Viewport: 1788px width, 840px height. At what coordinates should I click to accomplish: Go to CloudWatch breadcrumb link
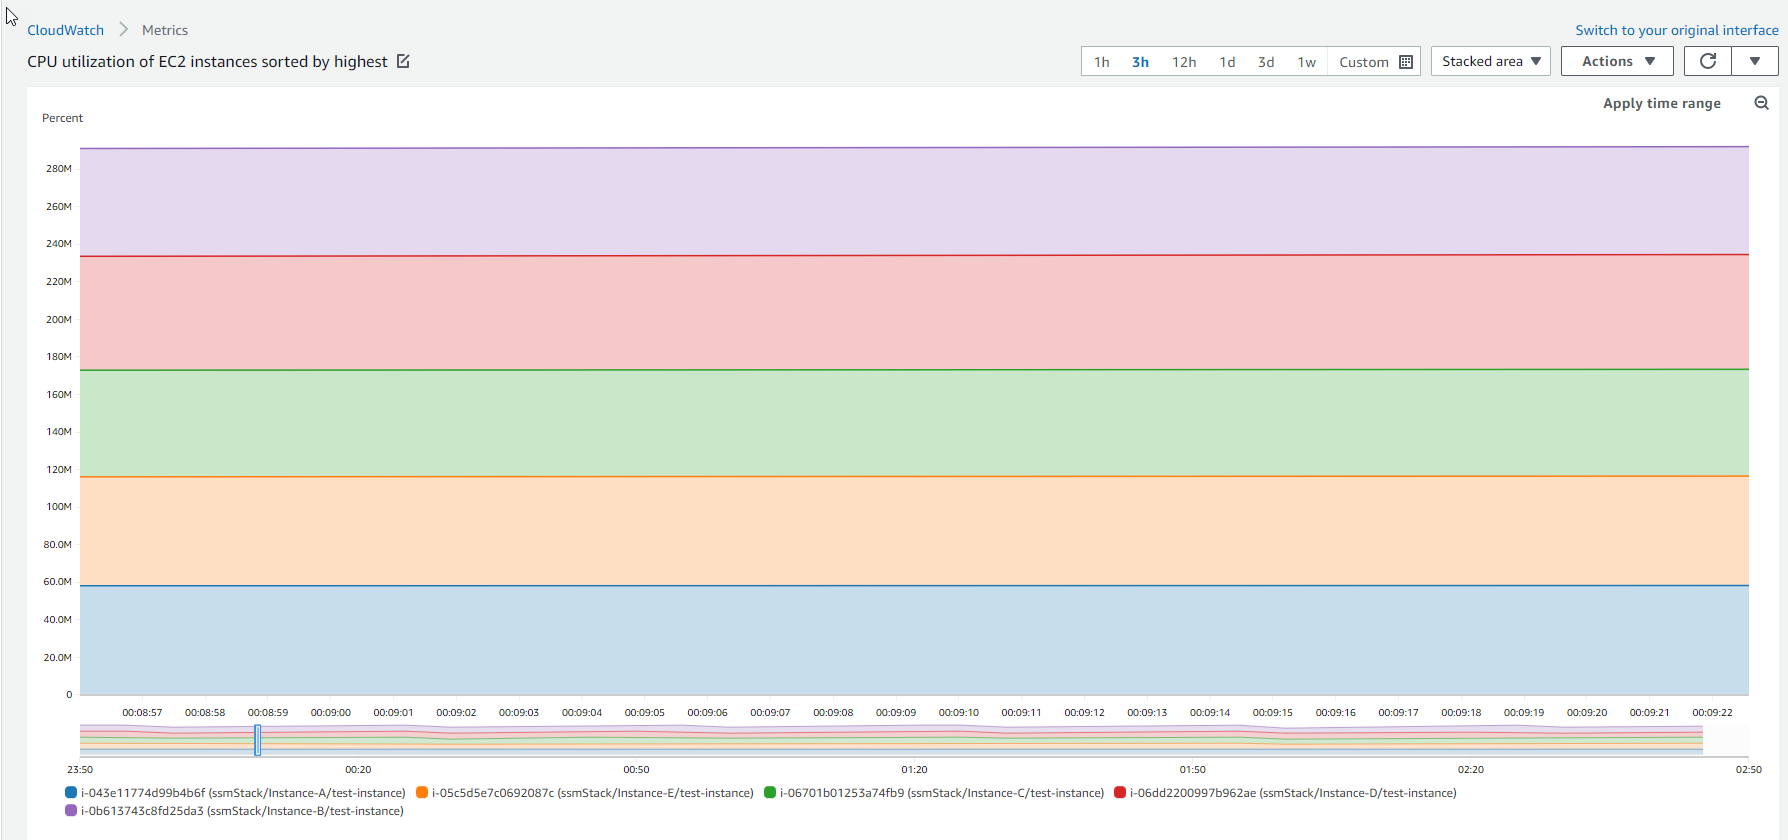[65, 30]
